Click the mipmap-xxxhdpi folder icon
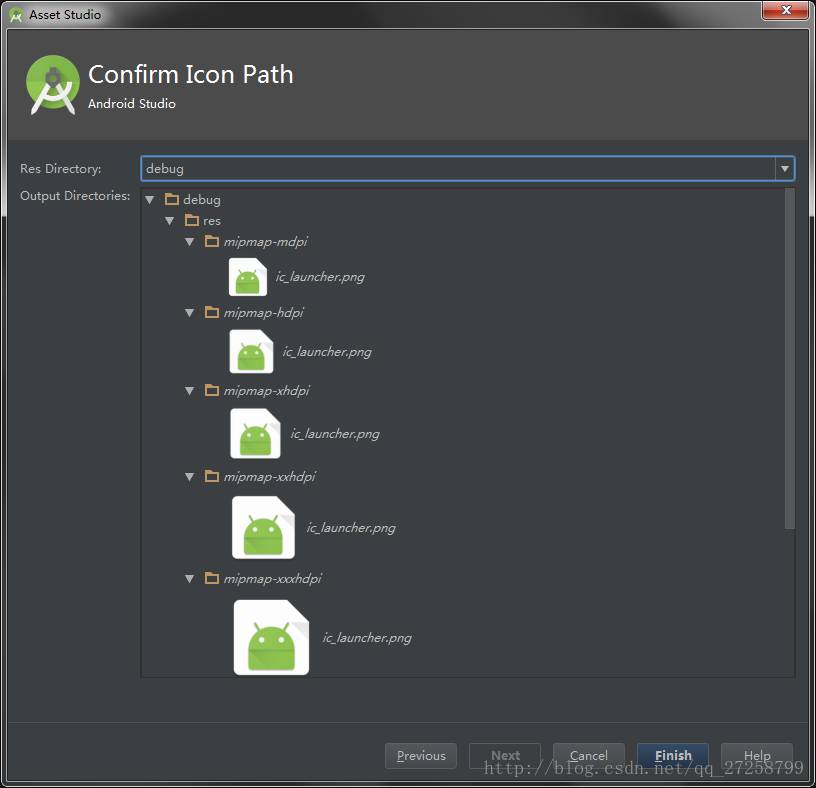 click(x=212, y=578)
